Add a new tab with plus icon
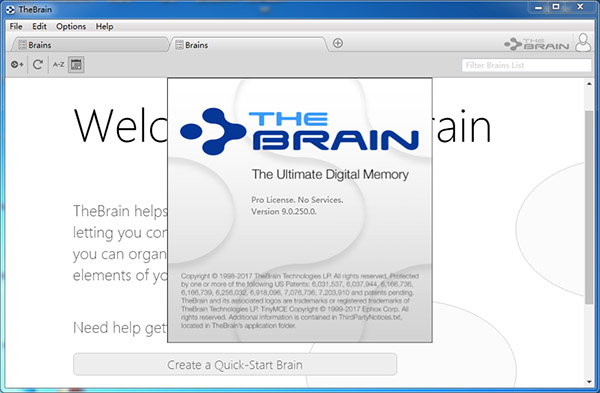Screen dimensions: 600x393 [x=338, y=43]
